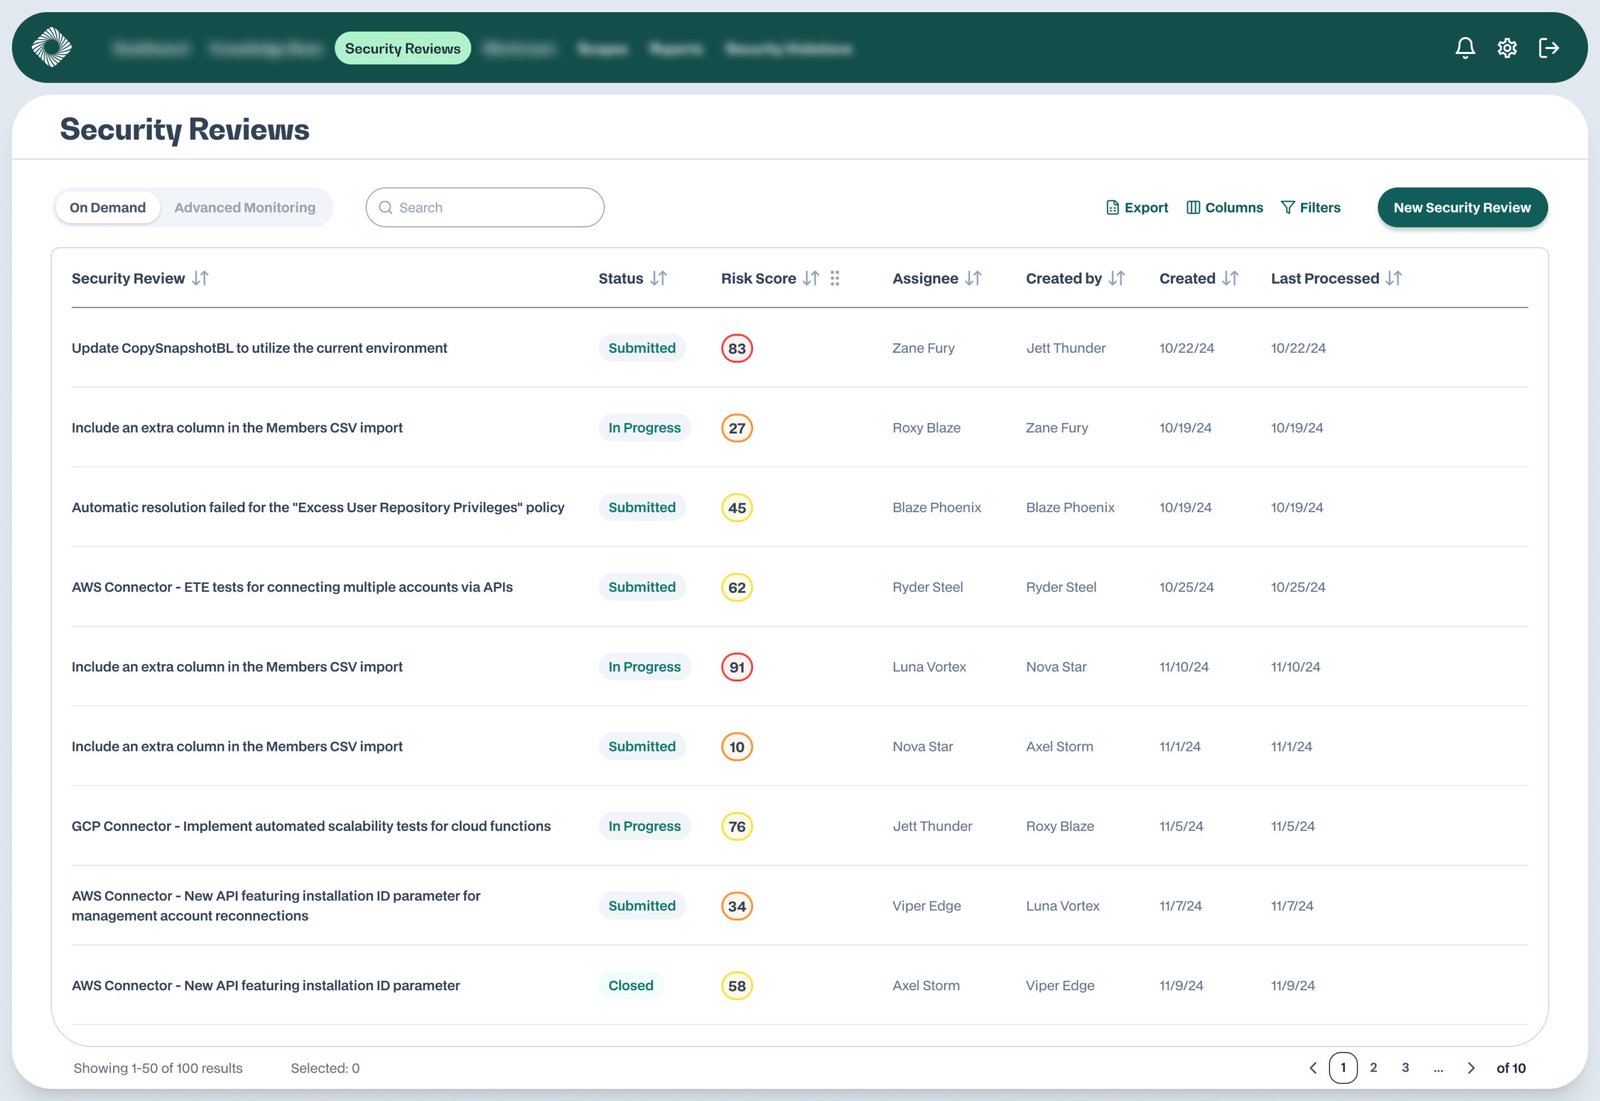This screenshot has height=1101, width=1600.
Task: Click risk score 34 badge
Action: [x=737, y=906]
